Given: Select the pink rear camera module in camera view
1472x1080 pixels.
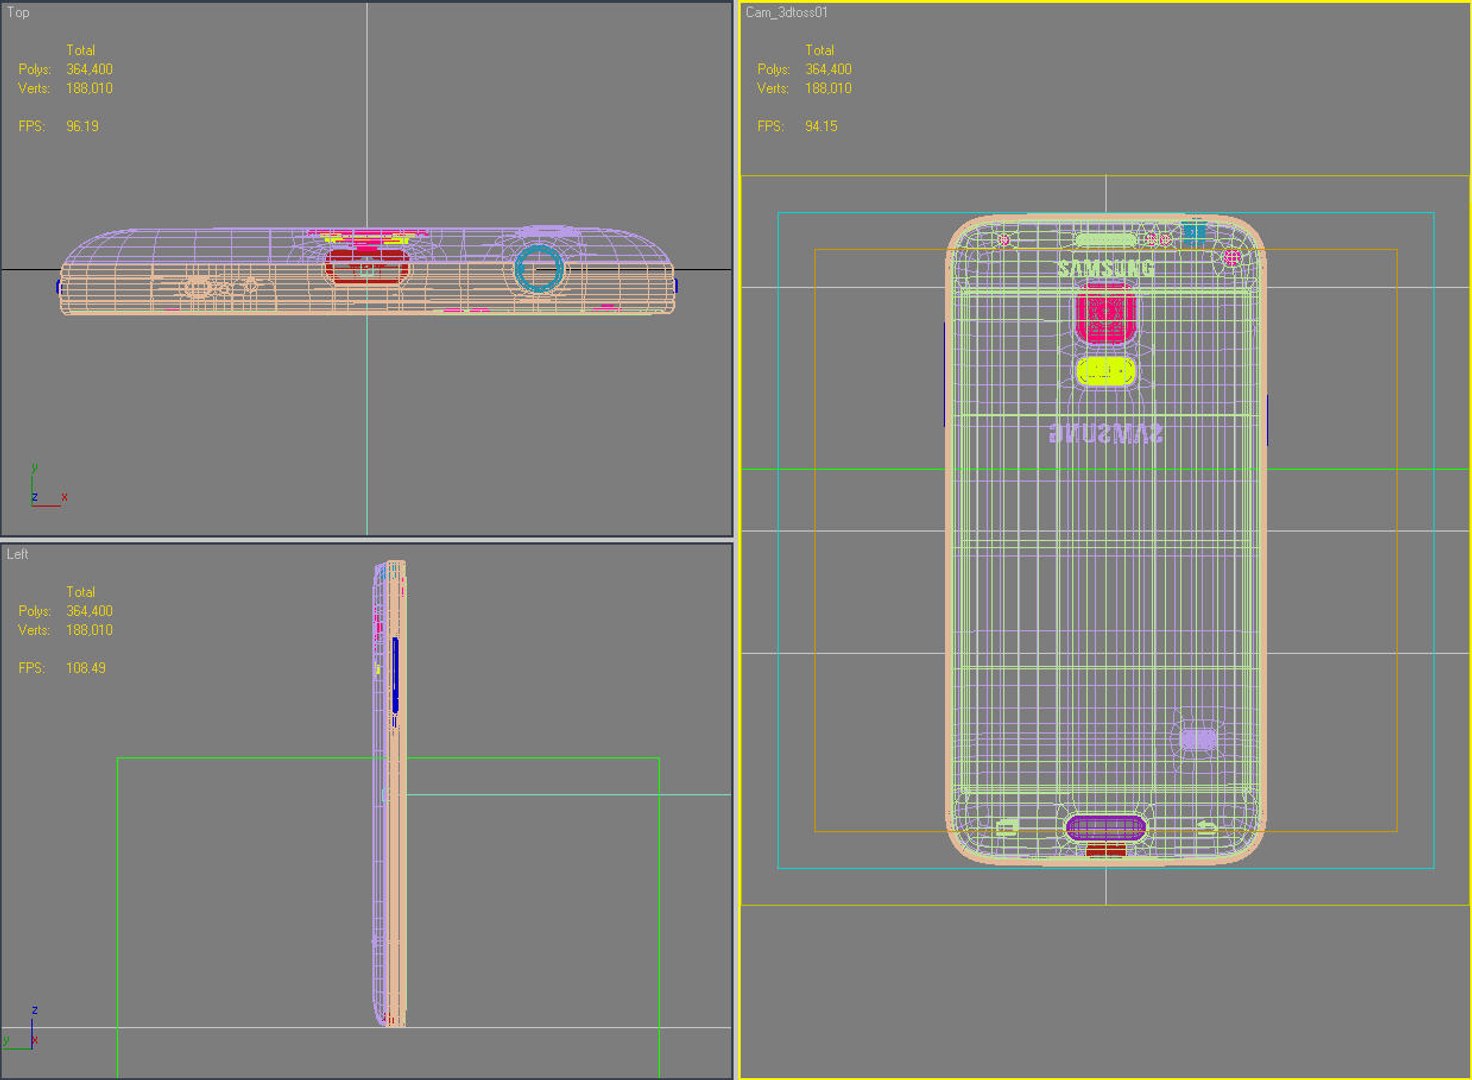Looking at the screenshot, I should tap(1105, 313).
